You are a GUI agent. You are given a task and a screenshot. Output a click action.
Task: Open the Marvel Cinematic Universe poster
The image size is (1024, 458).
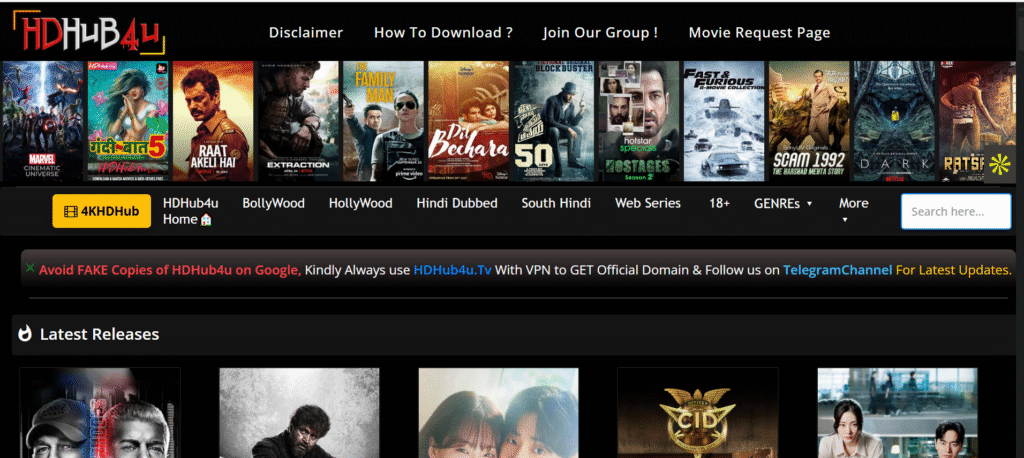coord(42,121)
